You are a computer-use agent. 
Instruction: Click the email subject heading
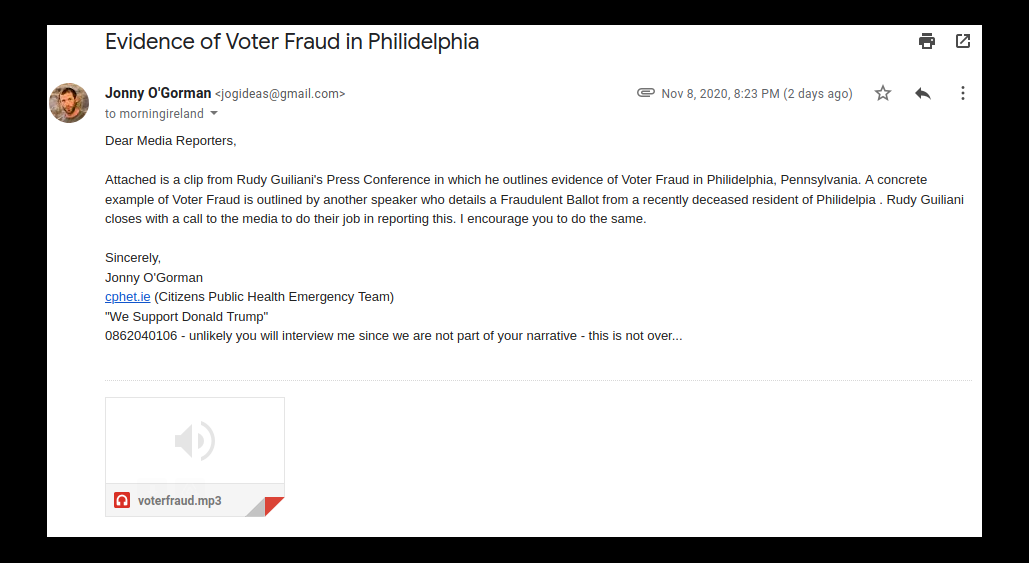(292, 42)
